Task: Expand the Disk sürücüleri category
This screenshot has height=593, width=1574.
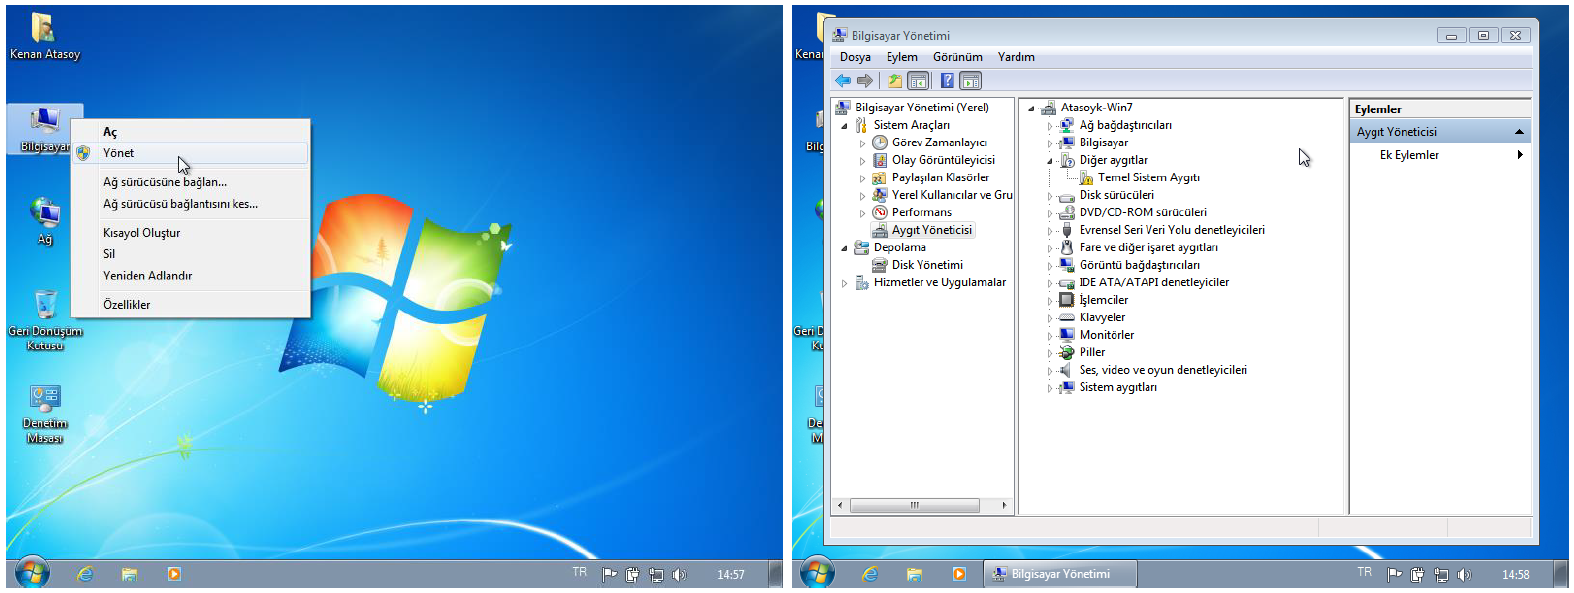Action: point(1049,196)
